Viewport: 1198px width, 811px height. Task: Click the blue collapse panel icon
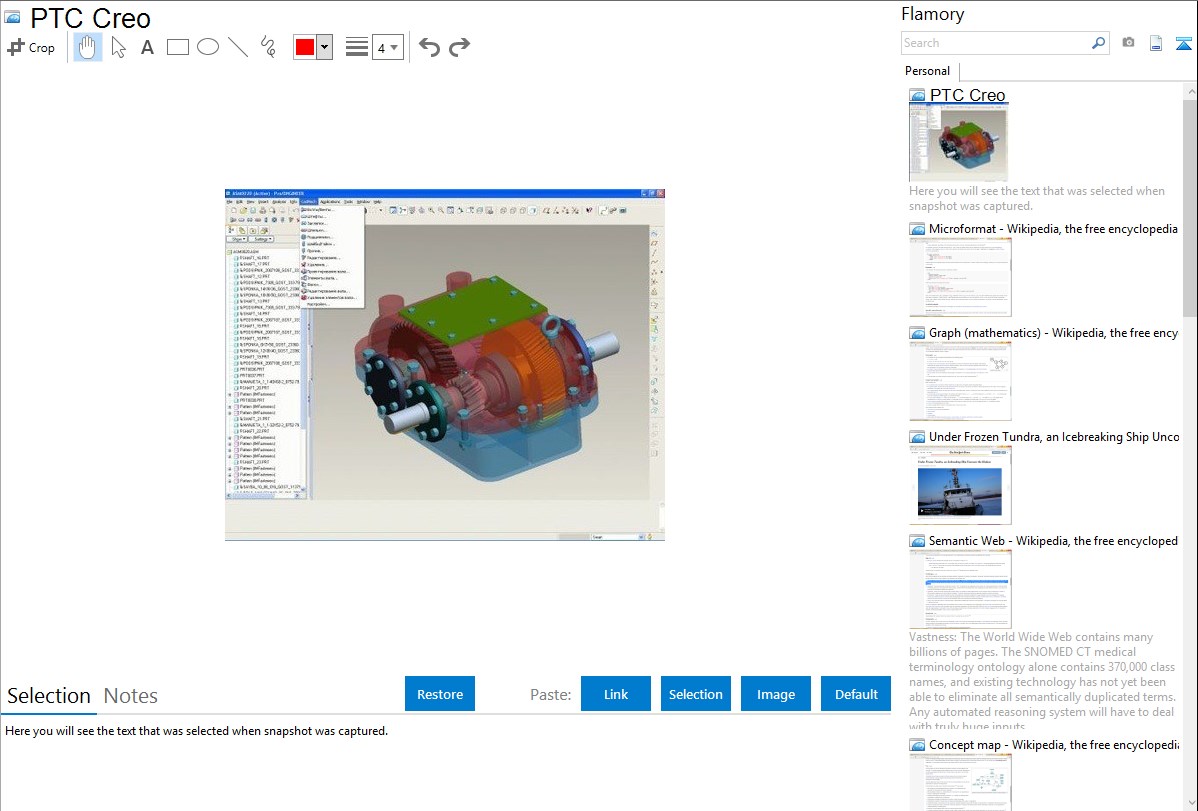[1183, 43]
